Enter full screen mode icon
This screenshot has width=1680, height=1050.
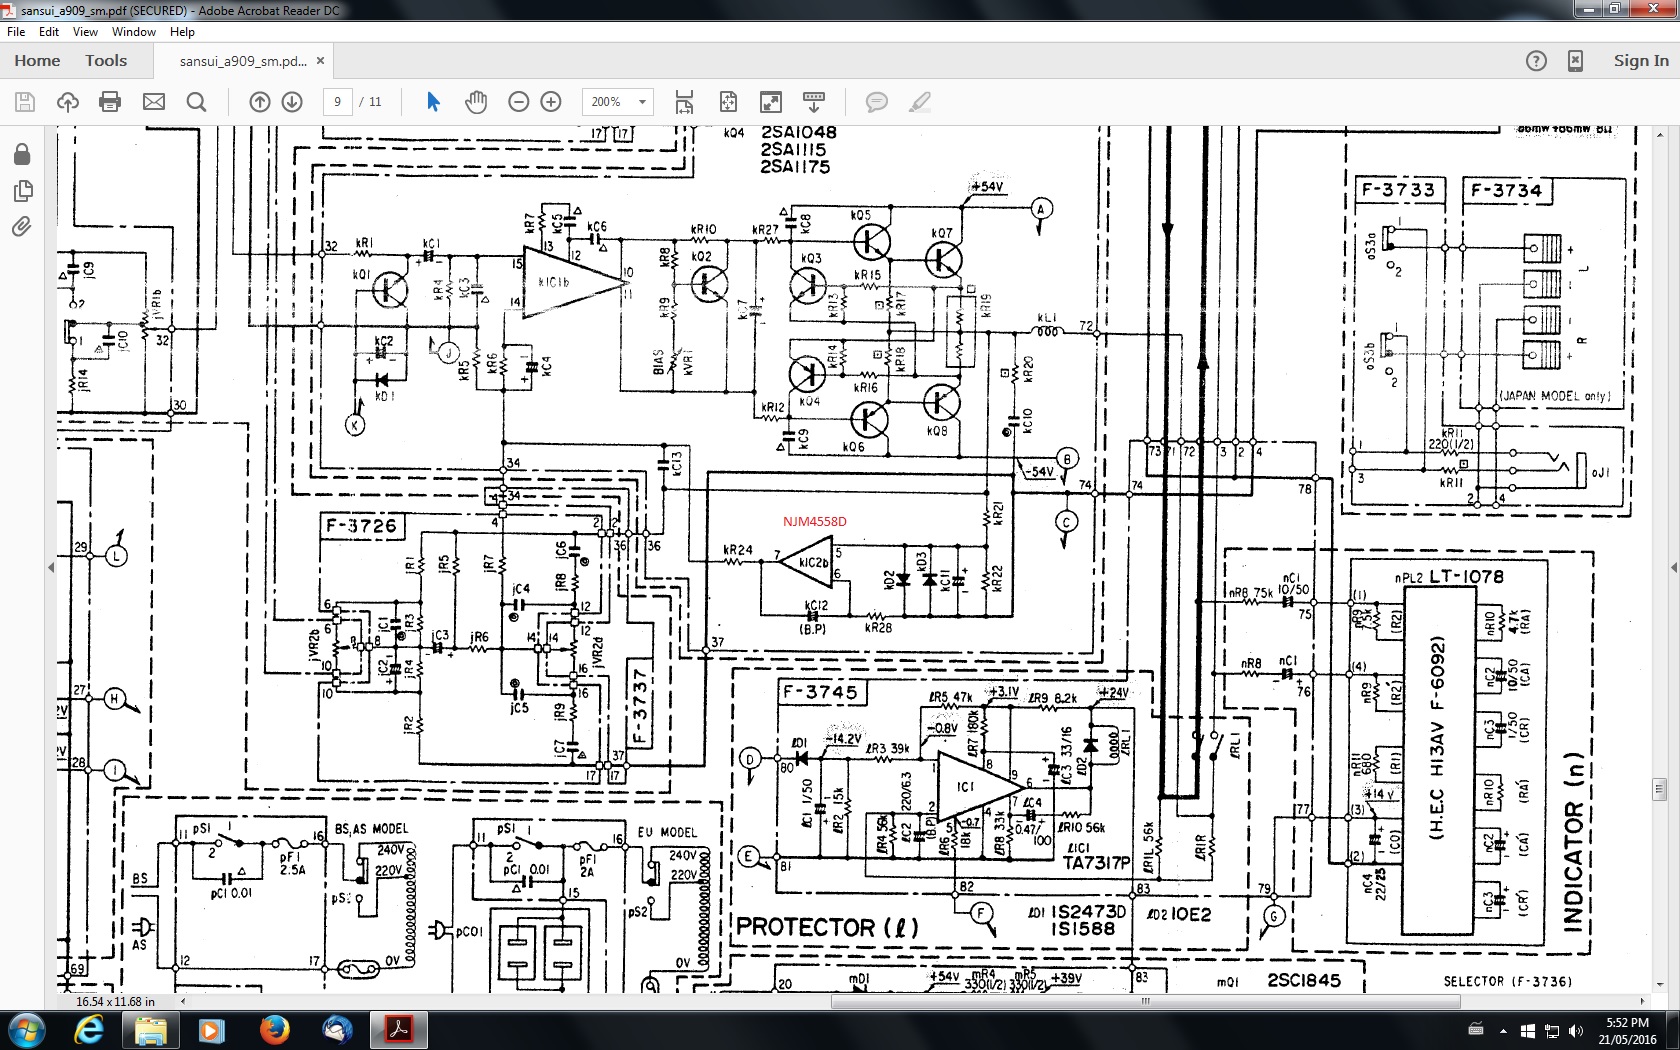tap(771, 102)
